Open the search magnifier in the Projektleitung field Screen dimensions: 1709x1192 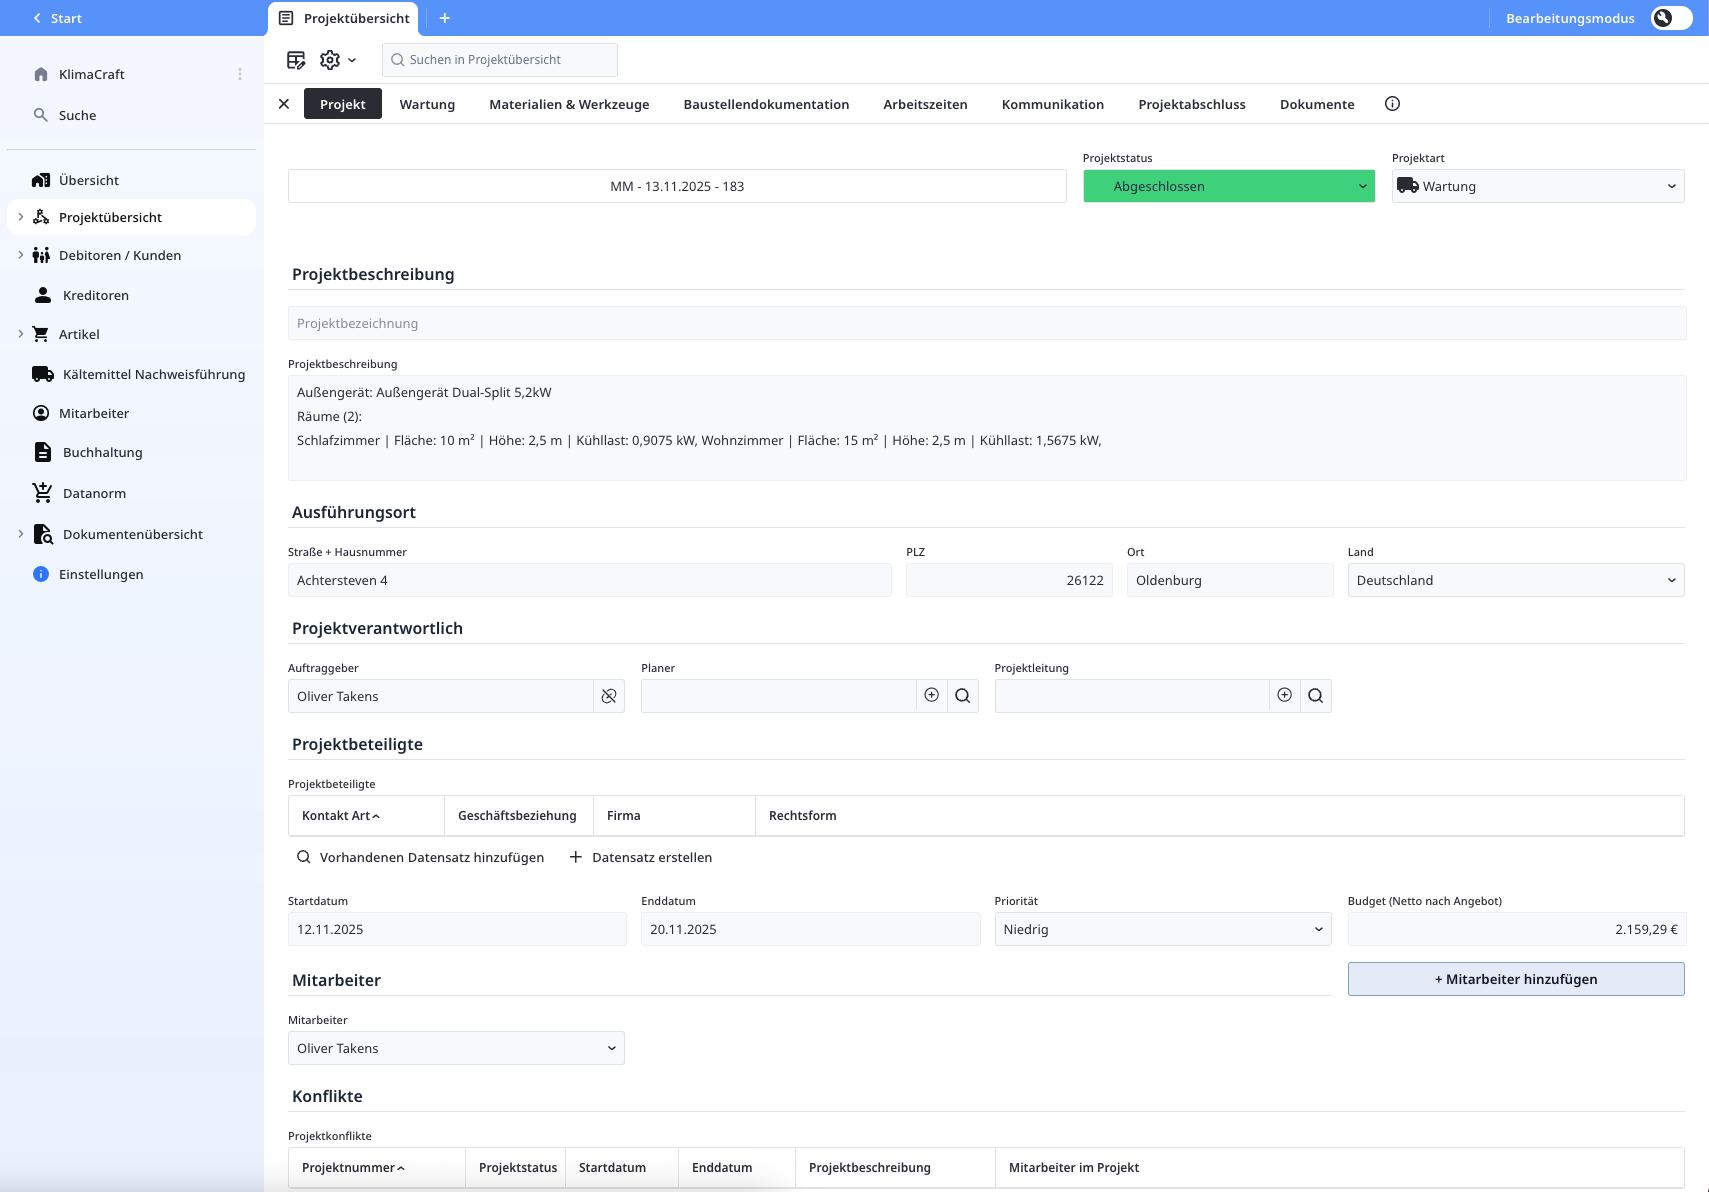coord(1316,695)
